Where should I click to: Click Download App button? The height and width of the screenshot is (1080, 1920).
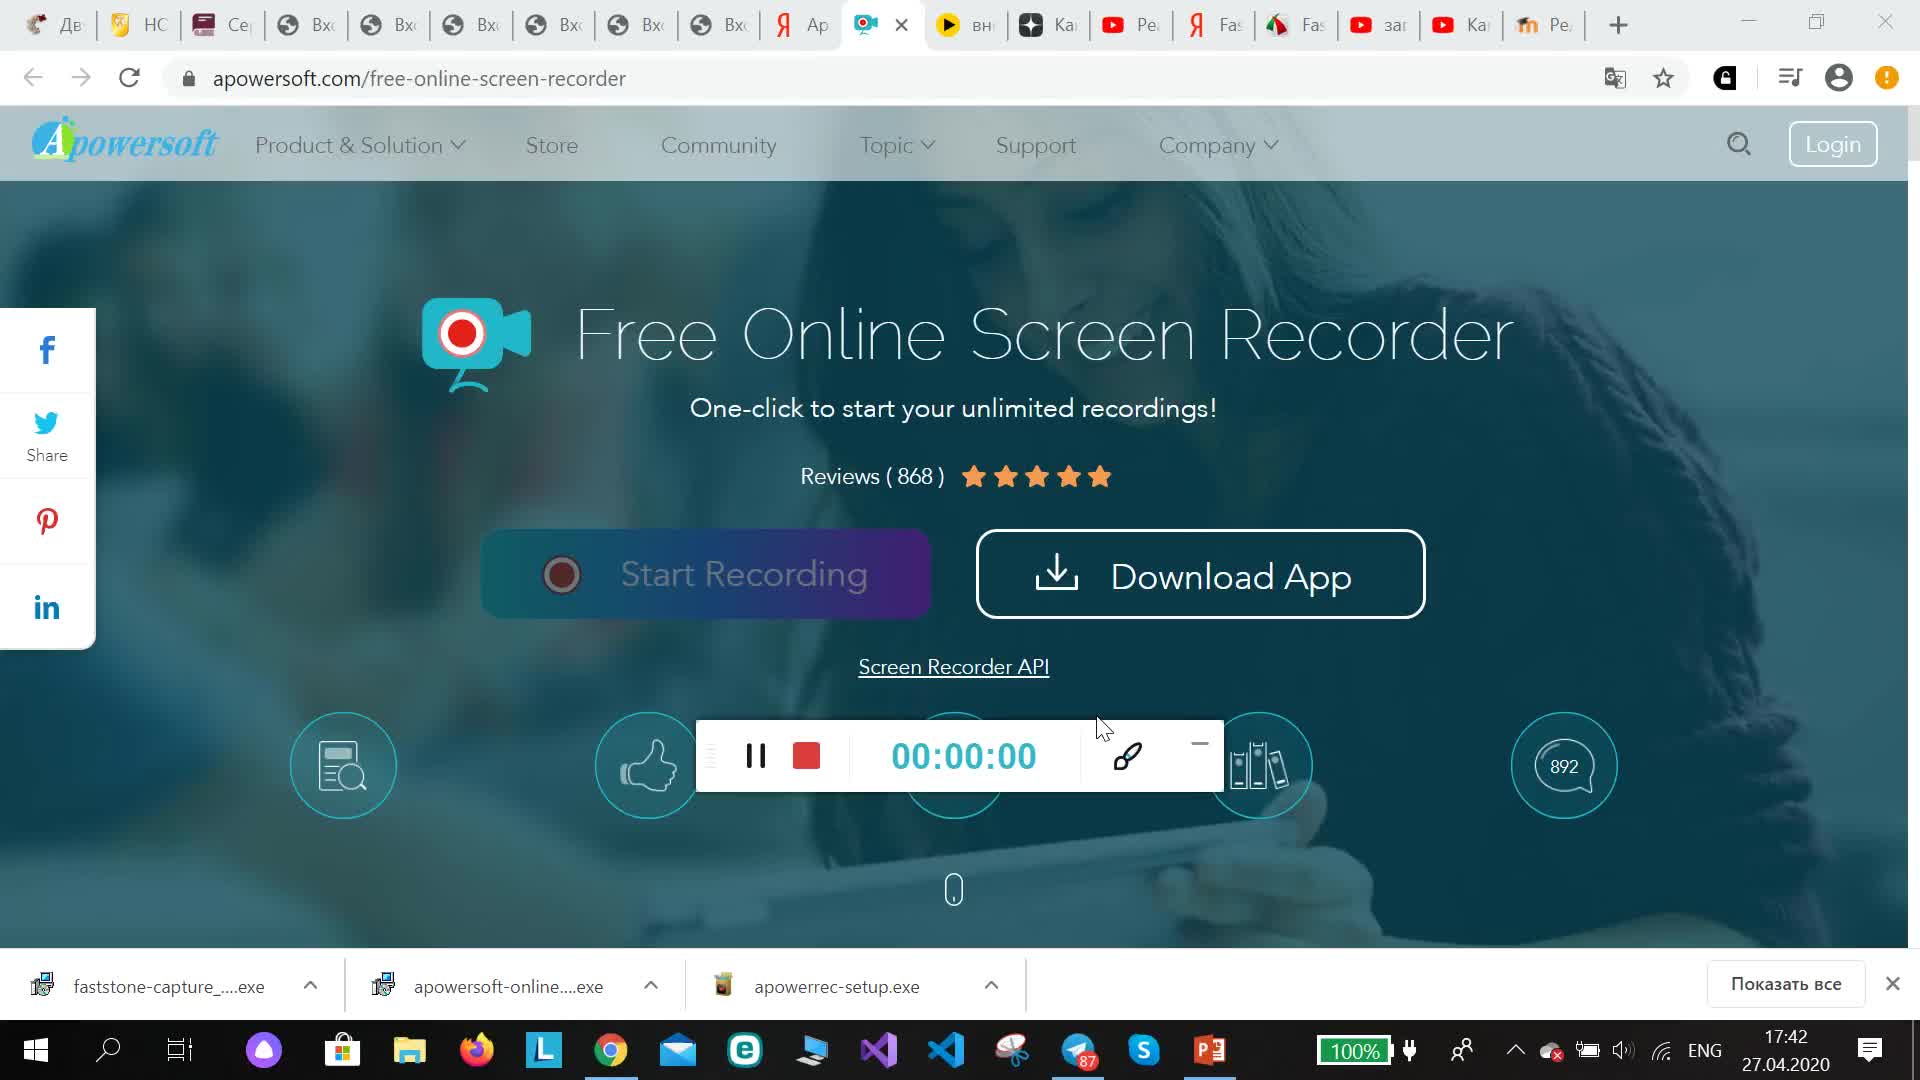[1200, 574]
